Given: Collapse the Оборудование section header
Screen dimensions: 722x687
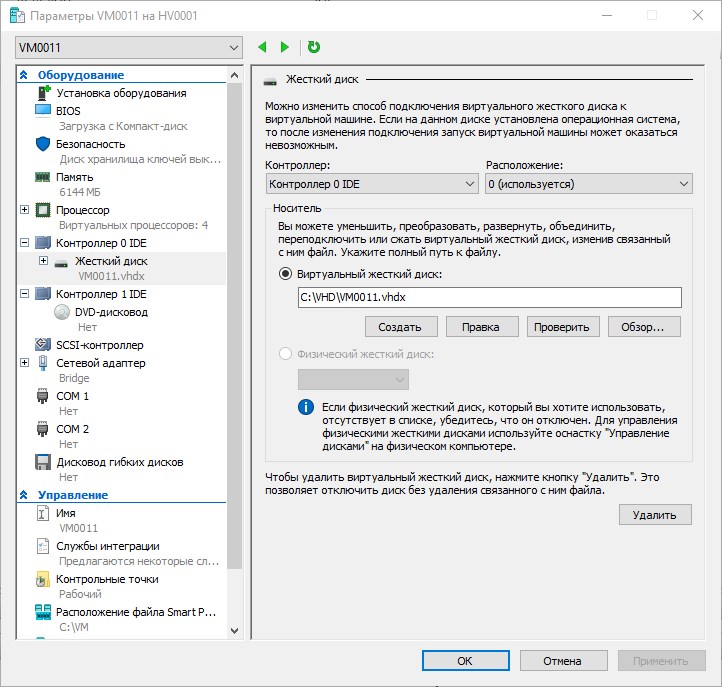Looking at the screenshot, I should [x=24, y=75].
